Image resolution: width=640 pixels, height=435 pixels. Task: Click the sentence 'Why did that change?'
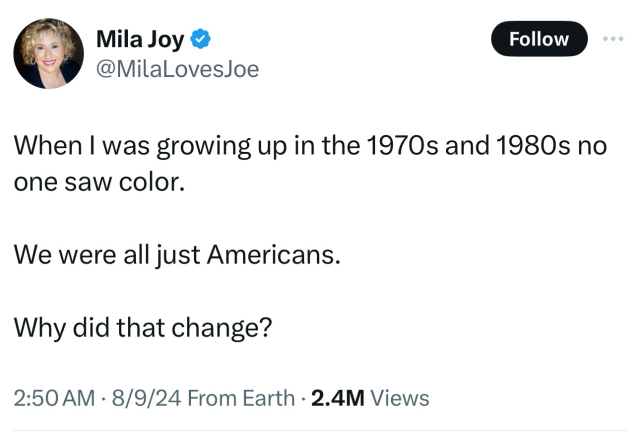143,326
